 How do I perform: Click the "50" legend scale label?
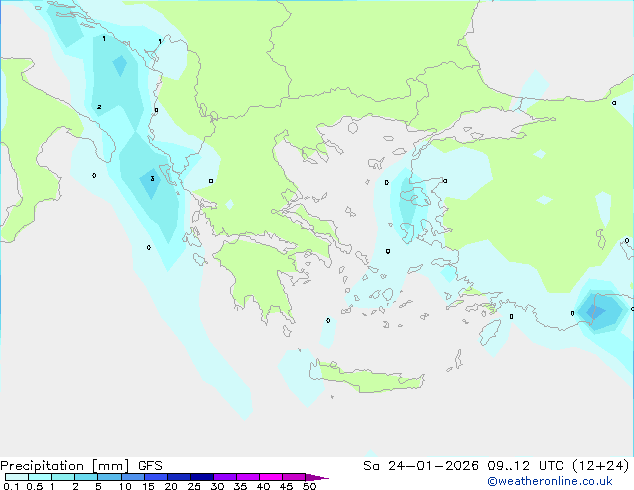pos(309,486)
